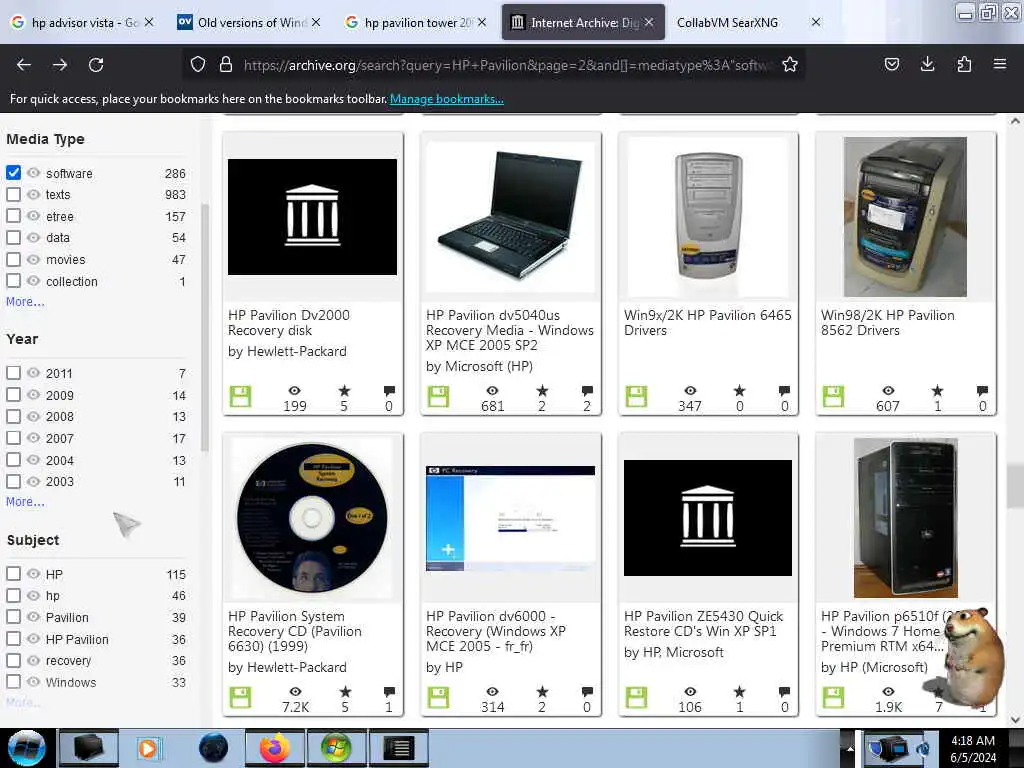Check the recovery subject checkbox
Viewport: 1024px width, 768px height.
[x=13, y=660]
